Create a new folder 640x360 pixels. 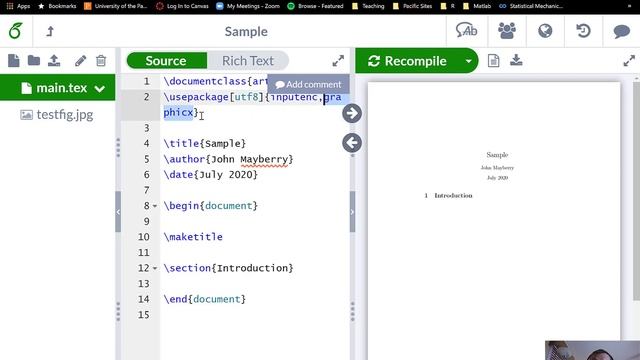point(33,61)
